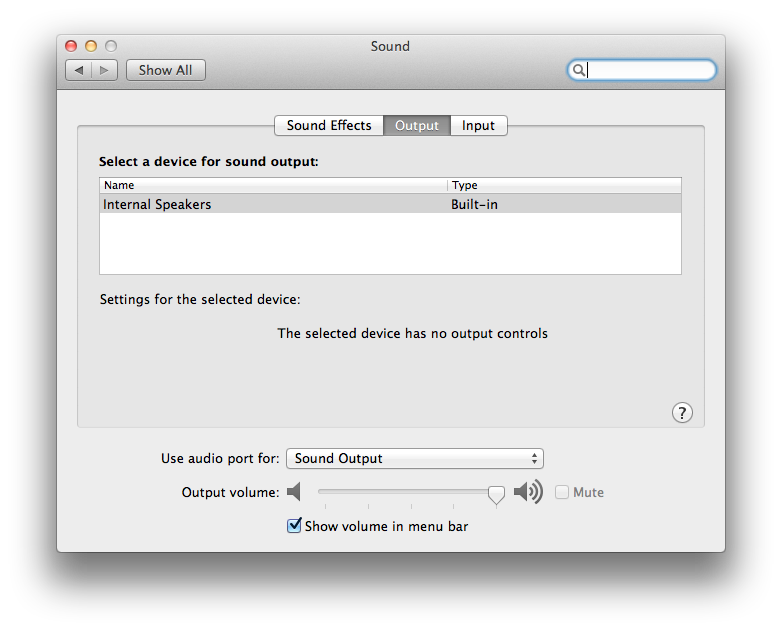
Task: Click the magnifying glass search icon
Action: point(578,70)
